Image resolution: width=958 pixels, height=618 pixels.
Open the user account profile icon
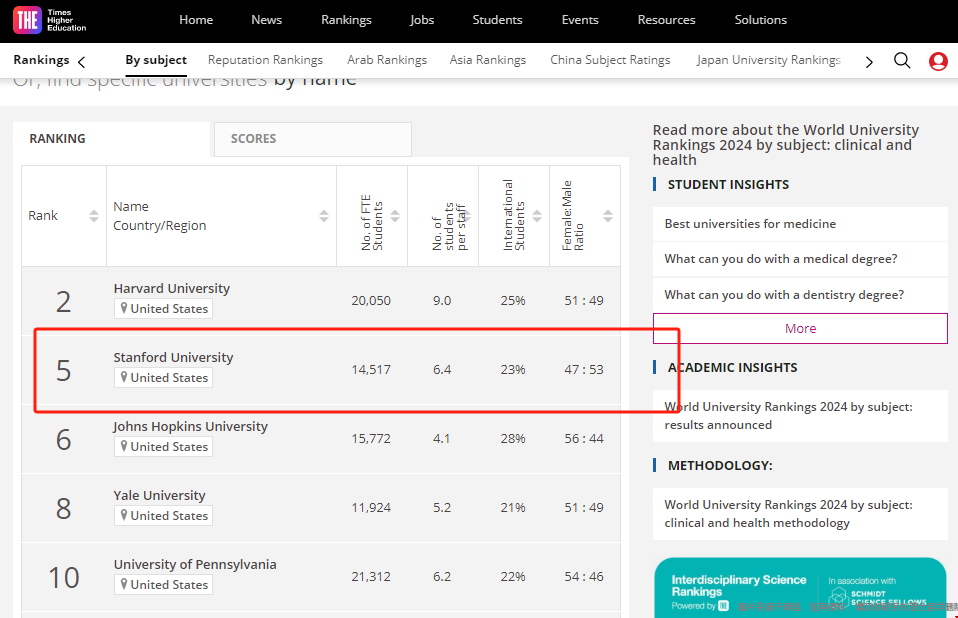coord(938,61)
